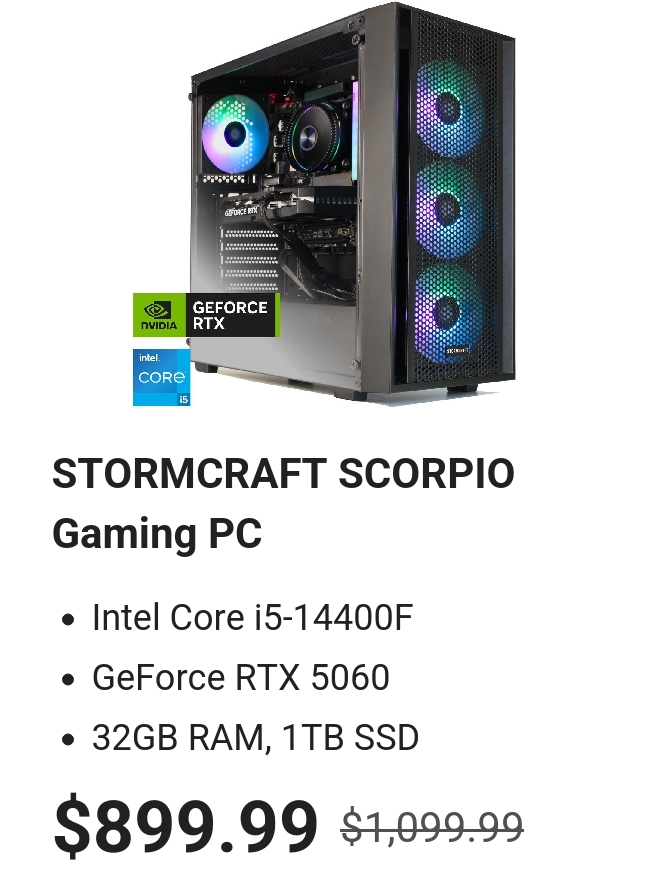Image resolution: width=649 pixels, height=870 pixels.
Task: Click the small brand plate on front panel
Action: point(457,350)
